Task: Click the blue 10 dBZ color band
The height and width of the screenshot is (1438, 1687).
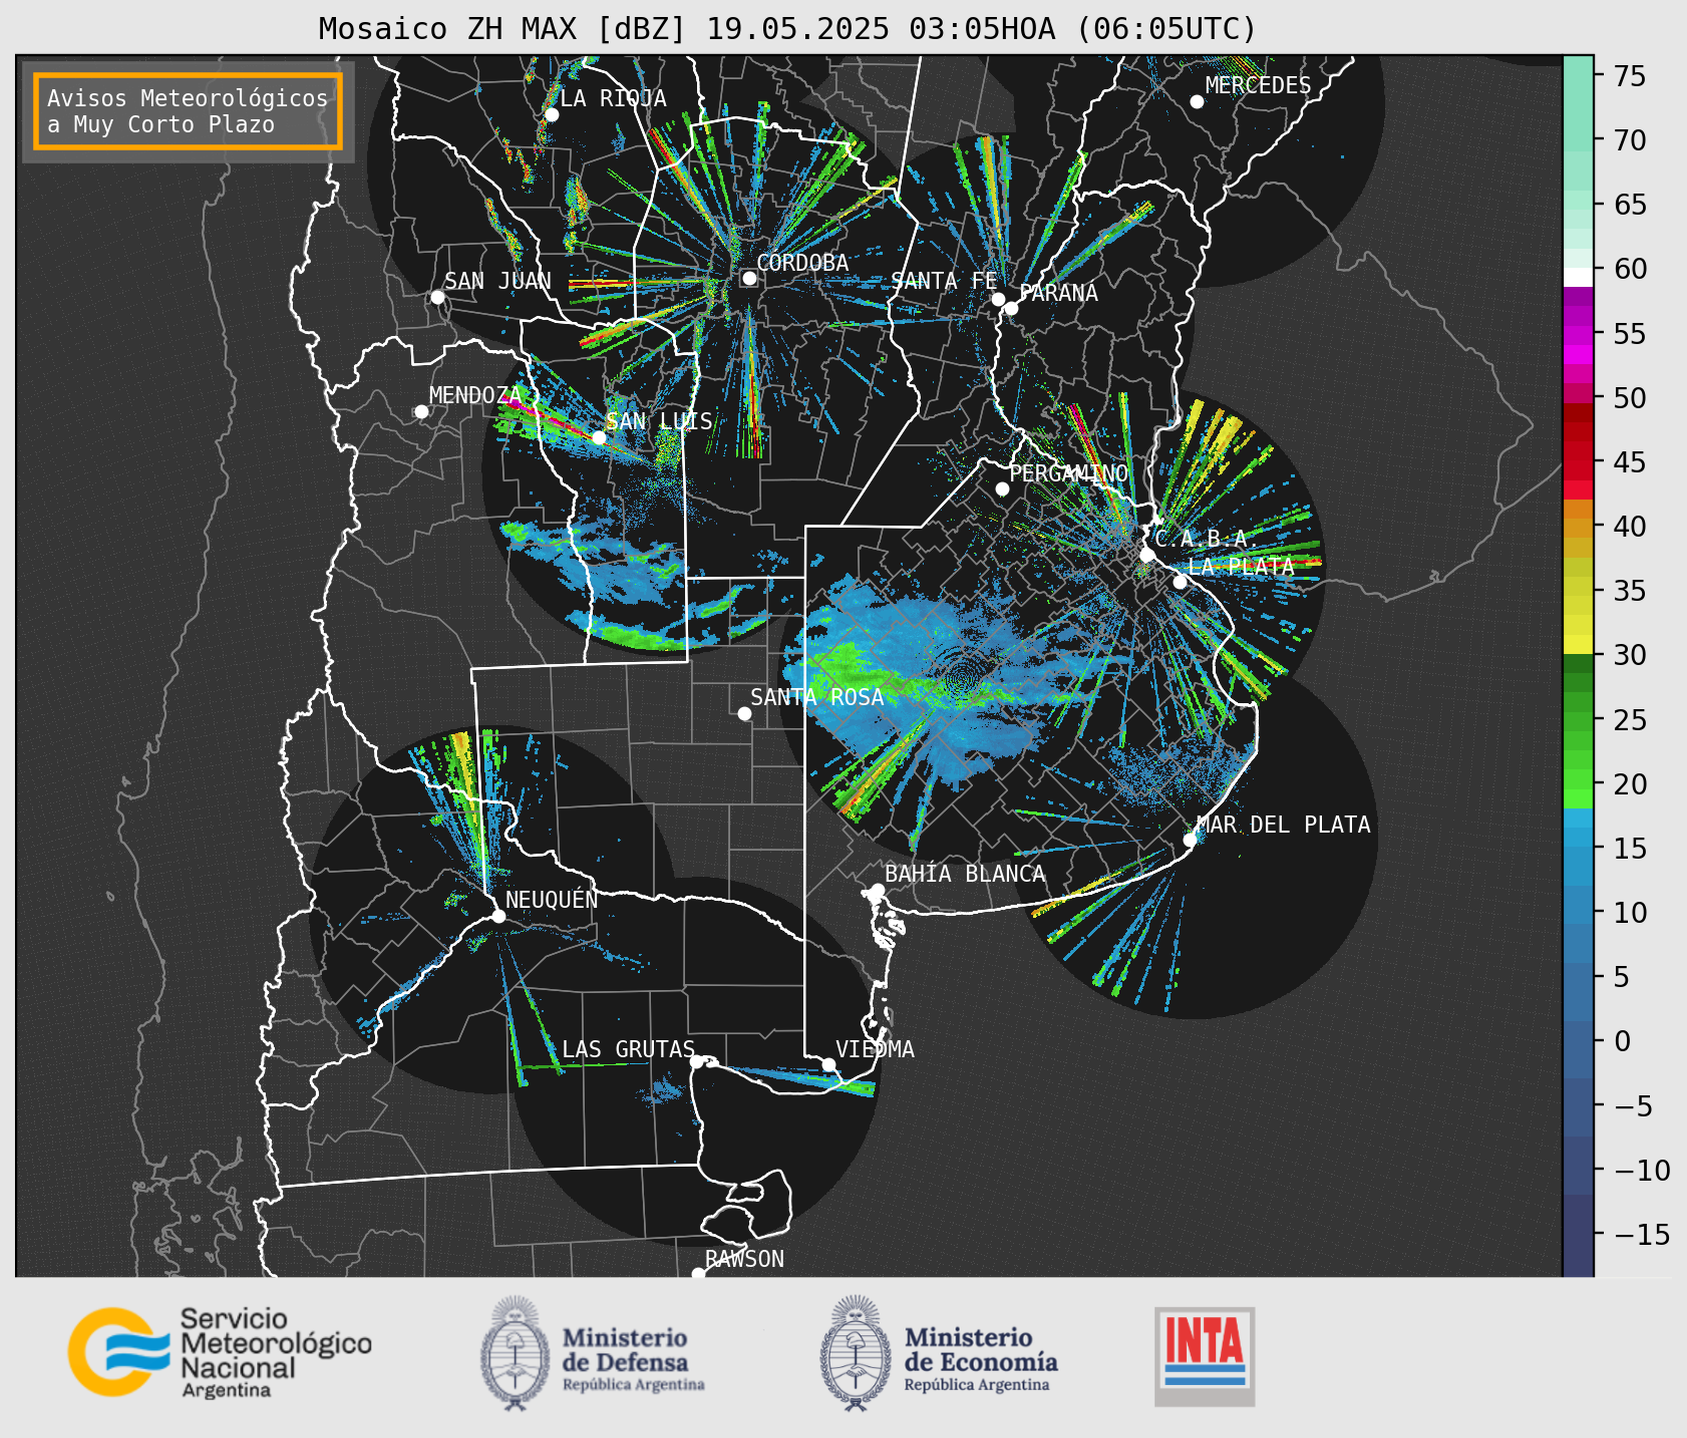Action: [x=1577, y=912]
